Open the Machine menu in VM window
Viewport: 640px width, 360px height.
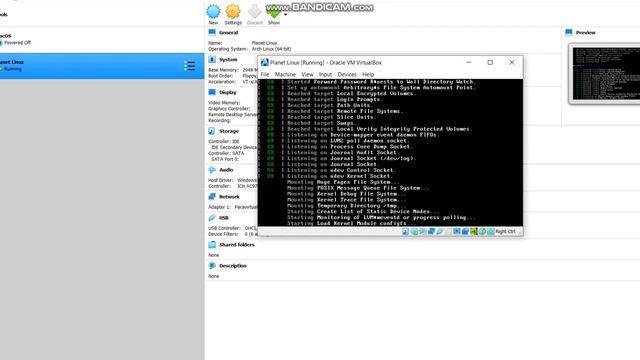(285, 74)
